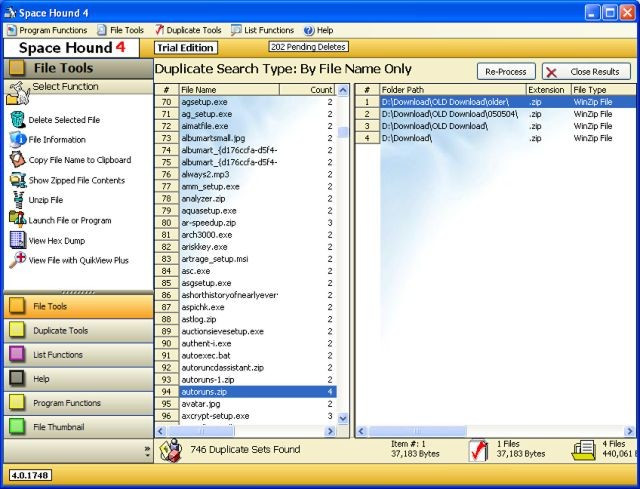Screen dimensions: 640x489
Task: Click the red X on Close Results
Action: (551, 72)
